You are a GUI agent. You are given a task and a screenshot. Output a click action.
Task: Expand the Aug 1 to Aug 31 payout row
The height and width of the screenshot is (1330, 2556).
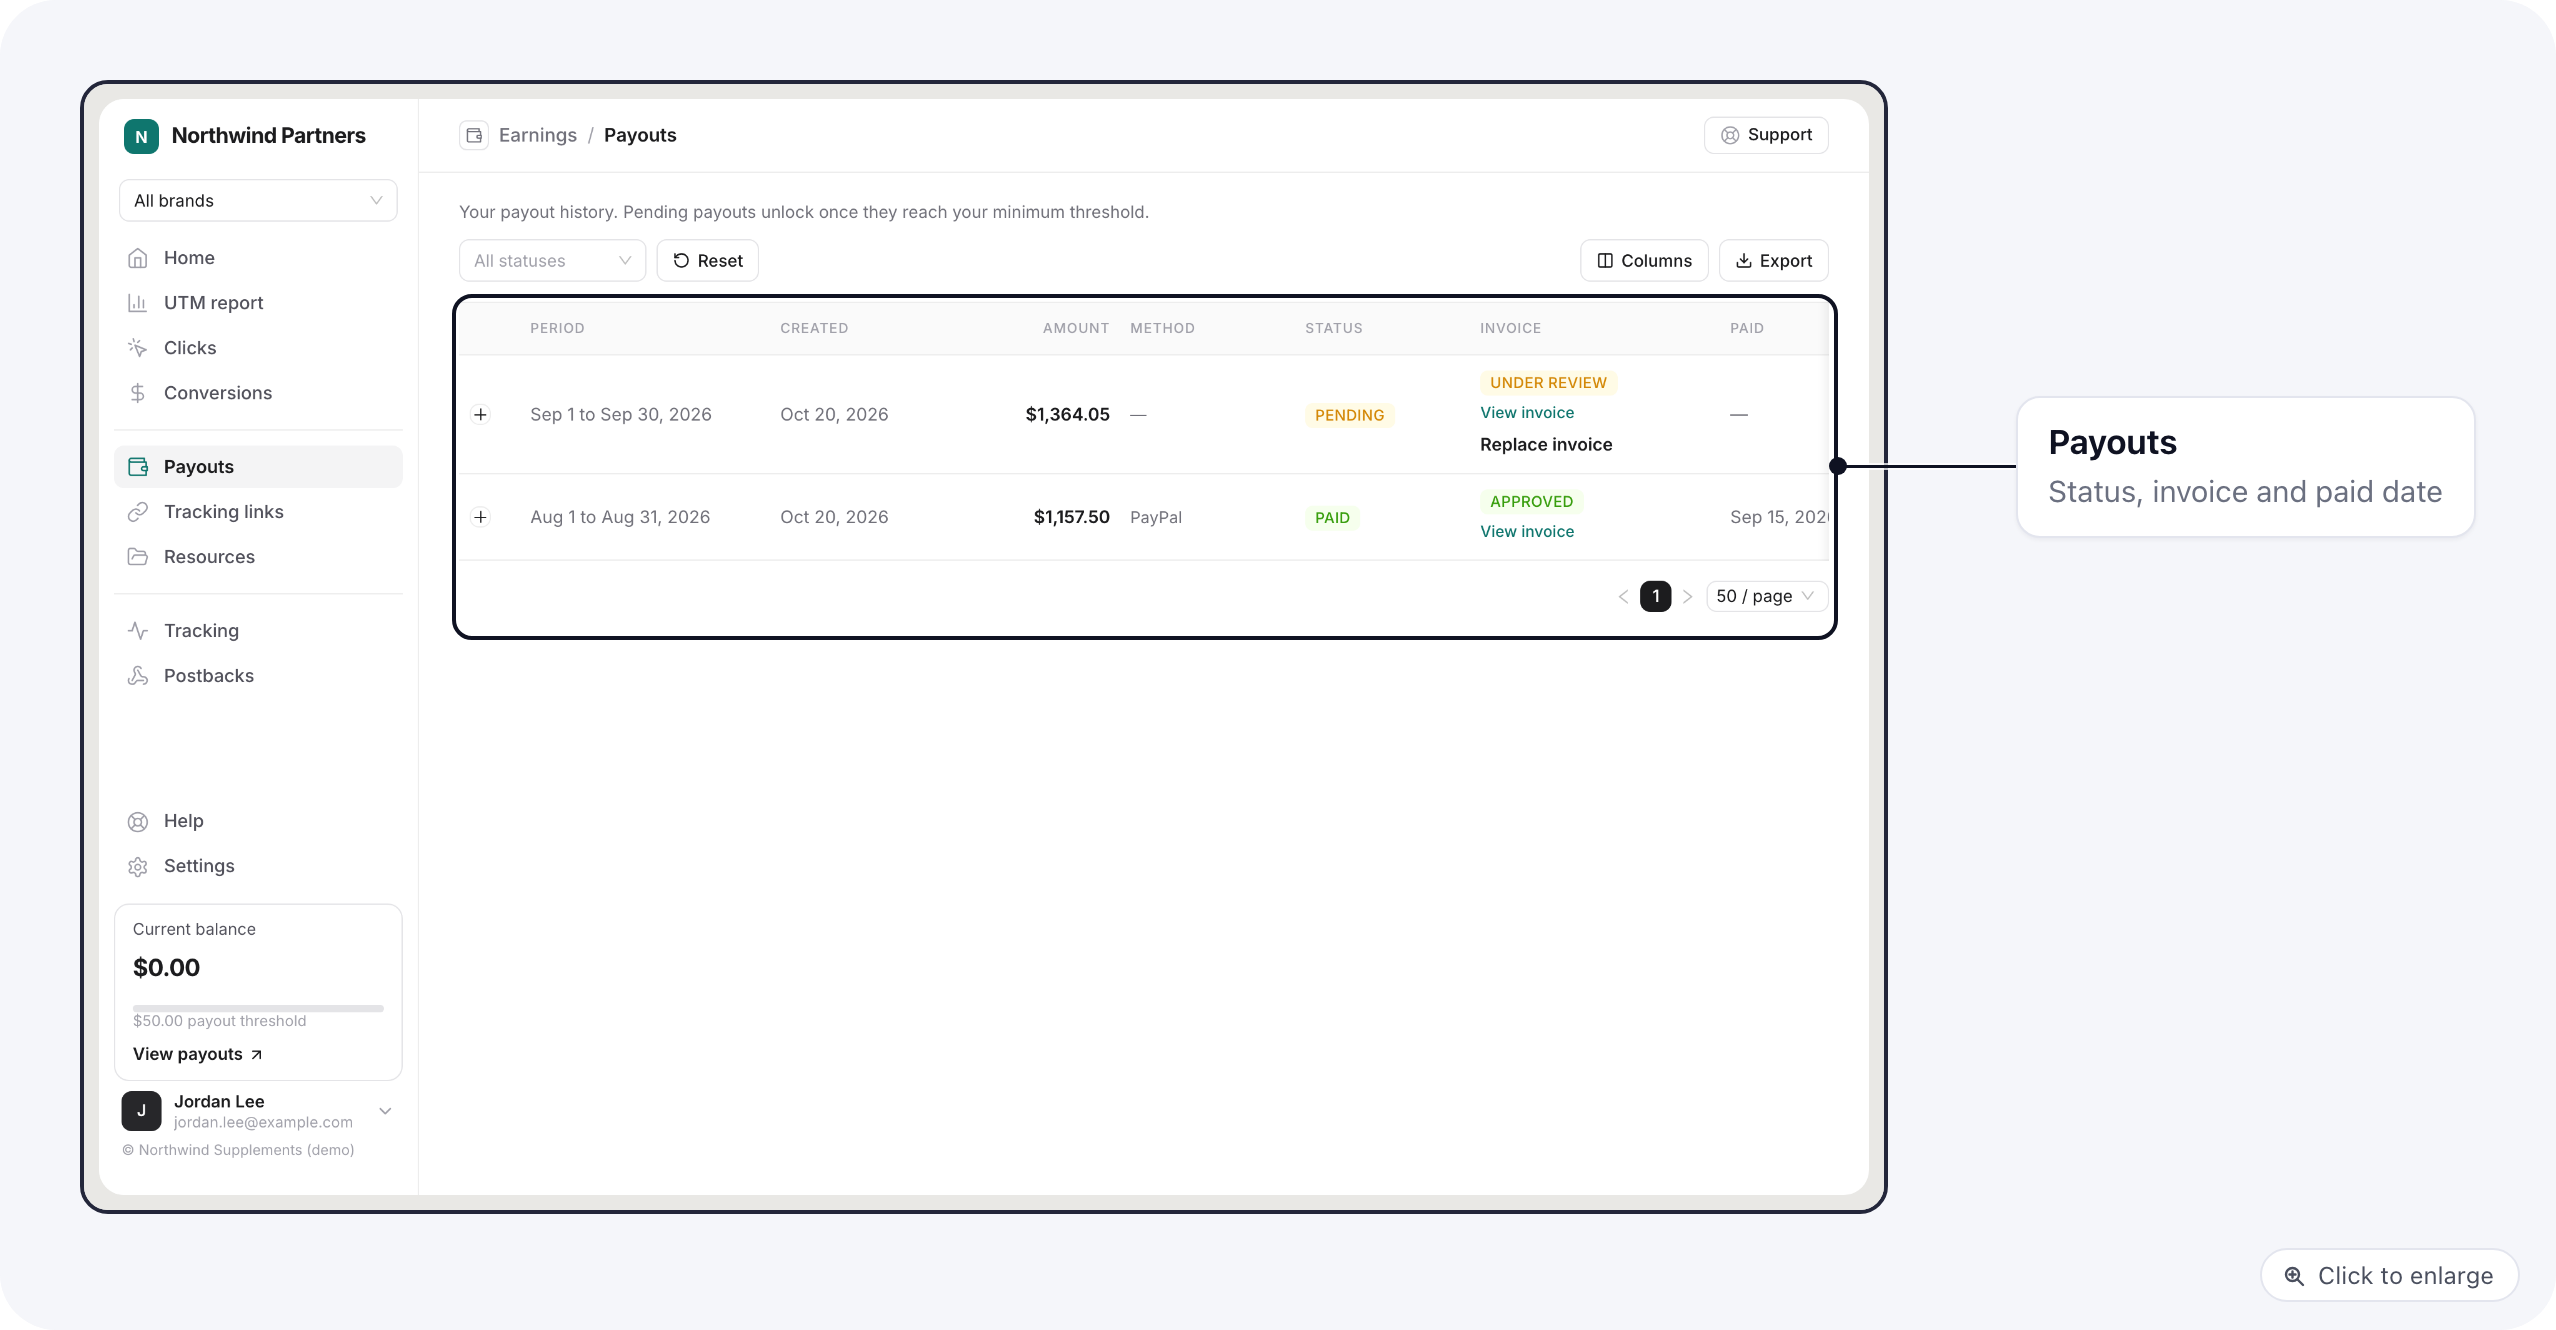(x=481, y=517)
